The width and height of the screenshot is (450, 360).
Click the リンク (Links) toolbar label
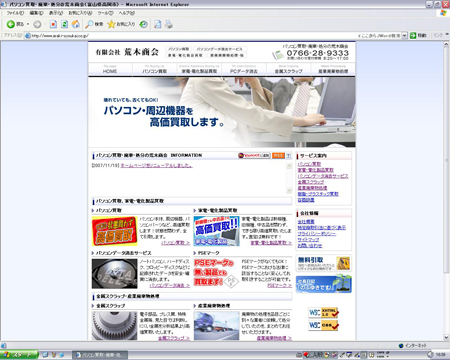tap(438, 35)
